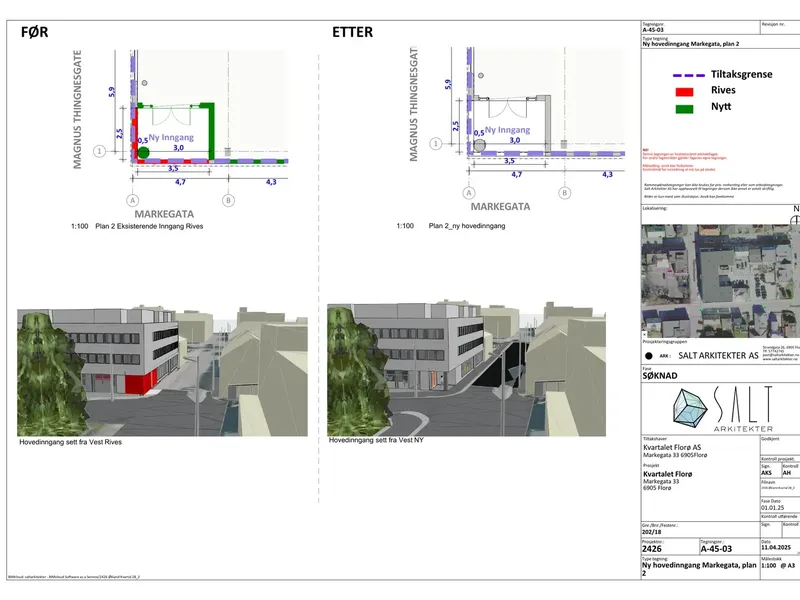
Task: Open the ETTER 3D street render
Action: coord(466,369)
